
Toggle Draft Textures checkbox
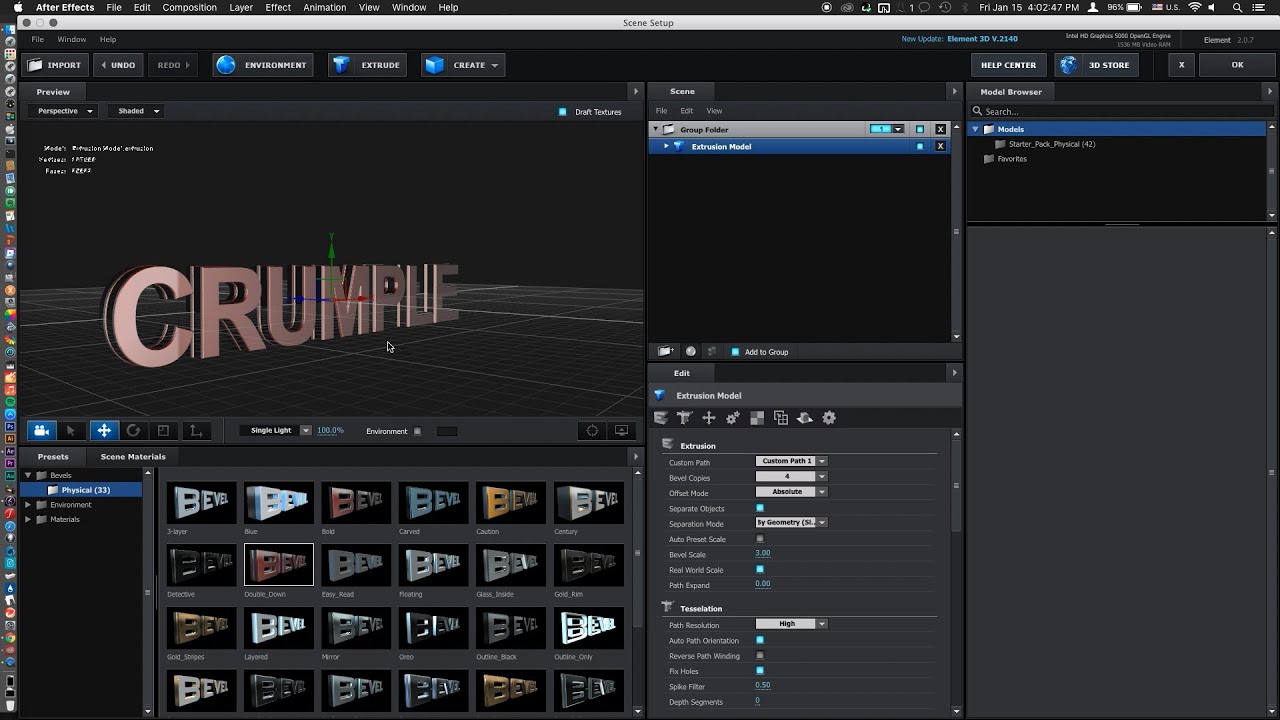click(562, 112)
